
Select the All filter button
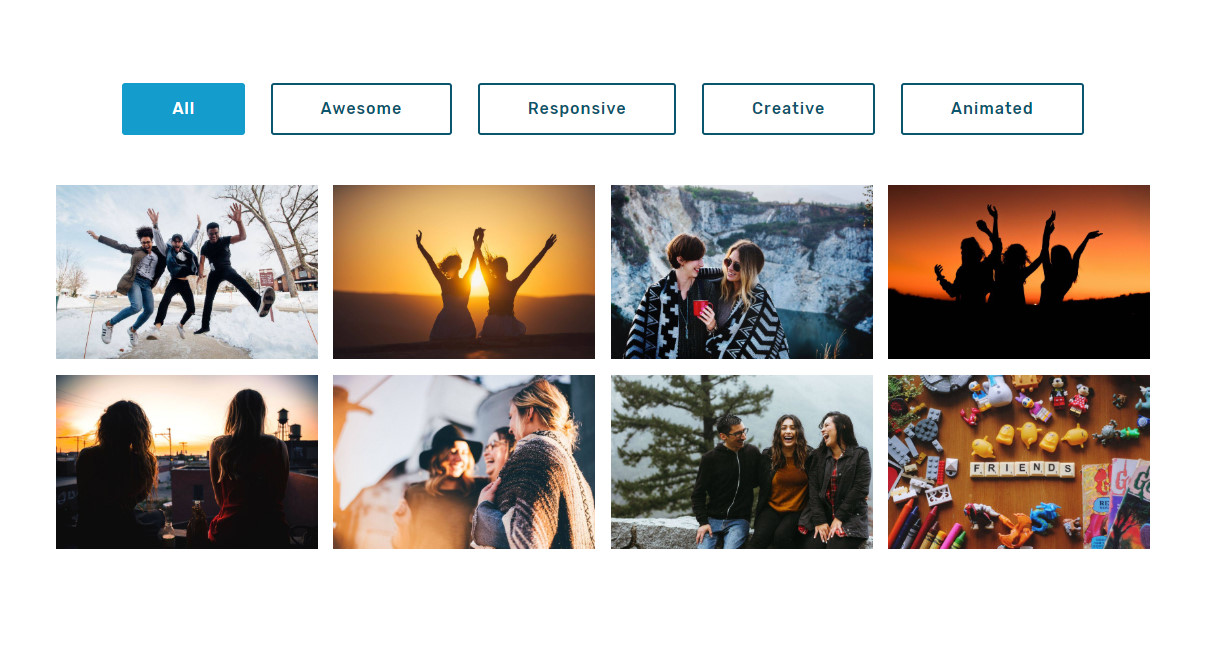(183, 109)
